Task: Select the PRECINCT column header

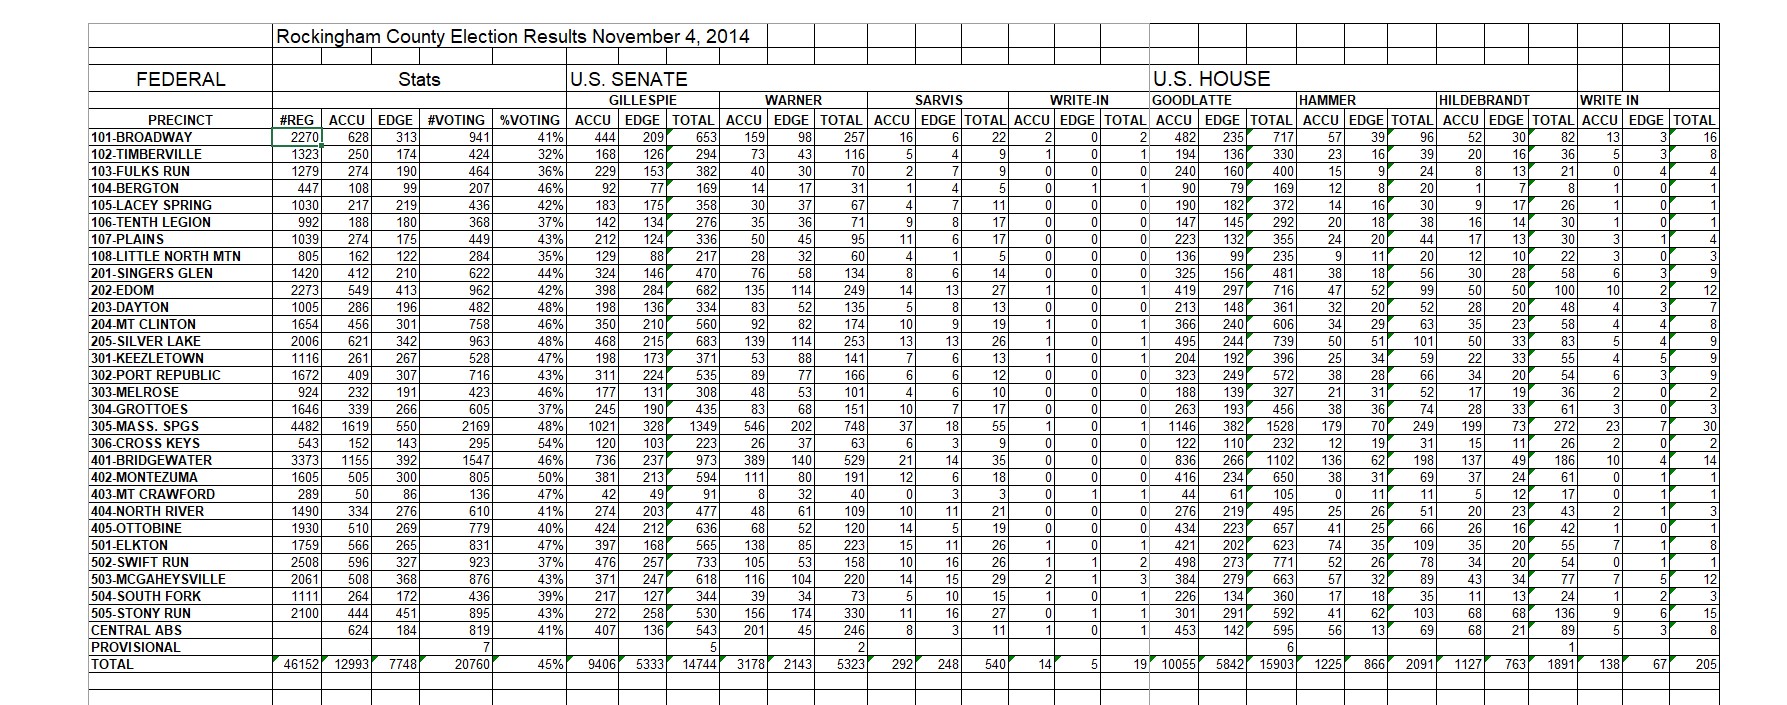Action: [180, 120]
